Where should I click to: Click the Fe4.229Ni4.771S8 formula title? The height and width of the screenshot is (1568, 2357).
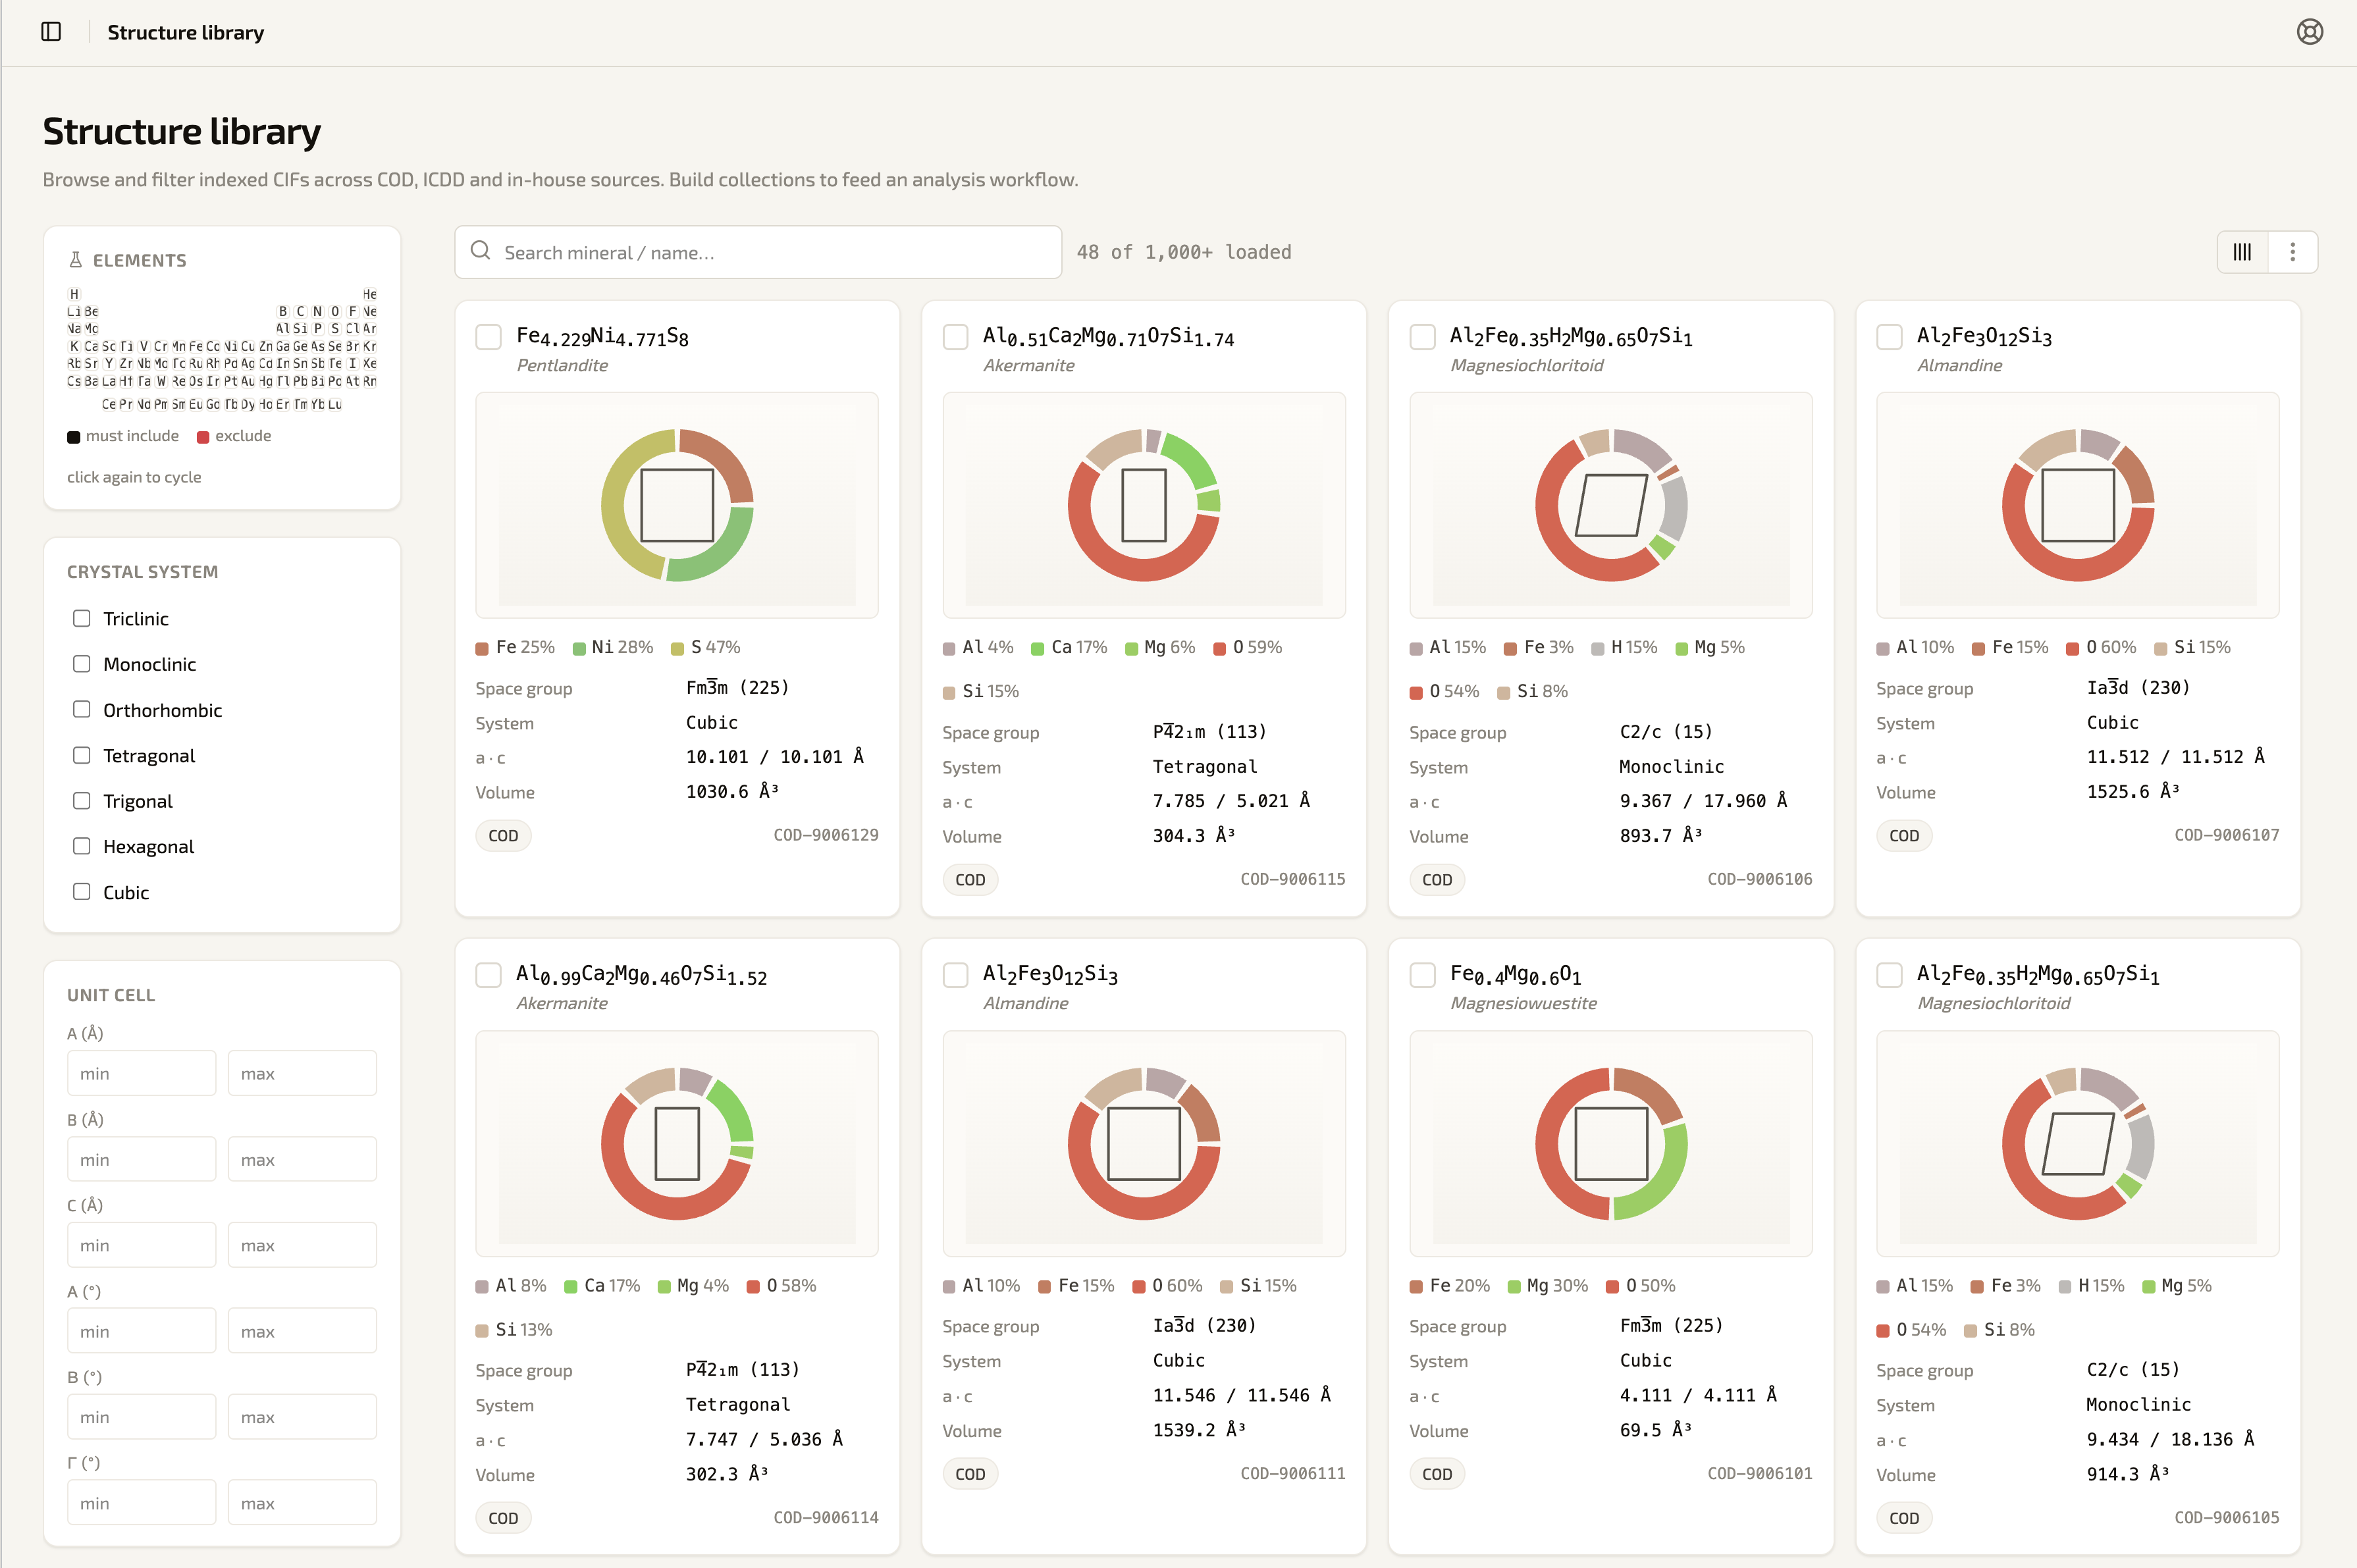[602, 337]
